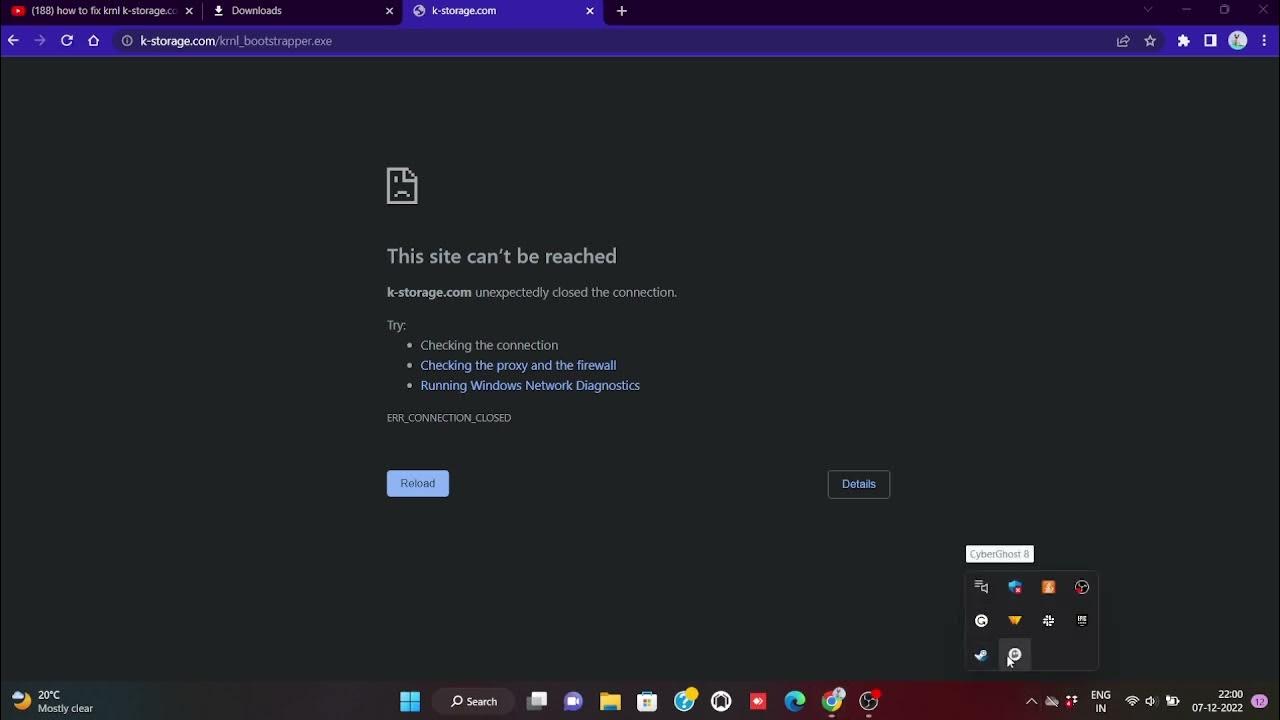Click the sad page error icon

coord(402,186)
